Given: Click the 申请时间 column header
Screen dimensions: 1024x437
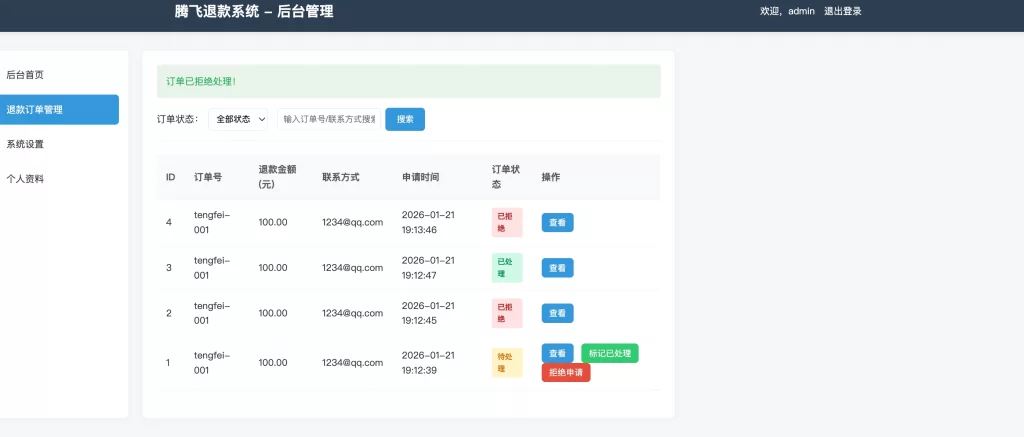Looking at the screenshot, I should tap(420, 177).
